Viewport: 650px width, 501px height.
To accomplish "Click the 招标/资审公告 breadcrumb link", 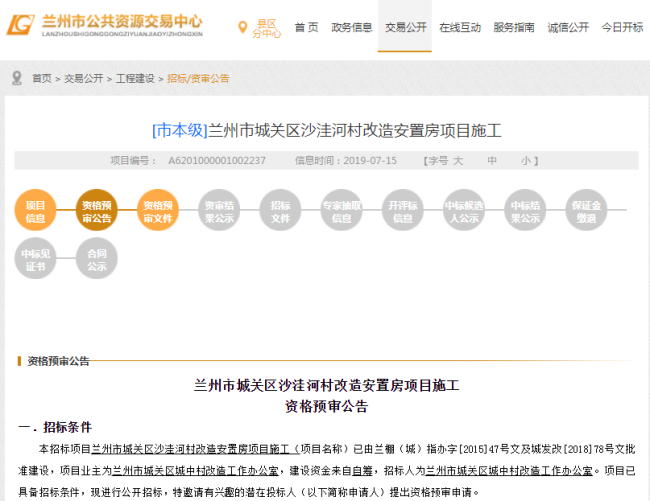I will click(x=198, y=78).
